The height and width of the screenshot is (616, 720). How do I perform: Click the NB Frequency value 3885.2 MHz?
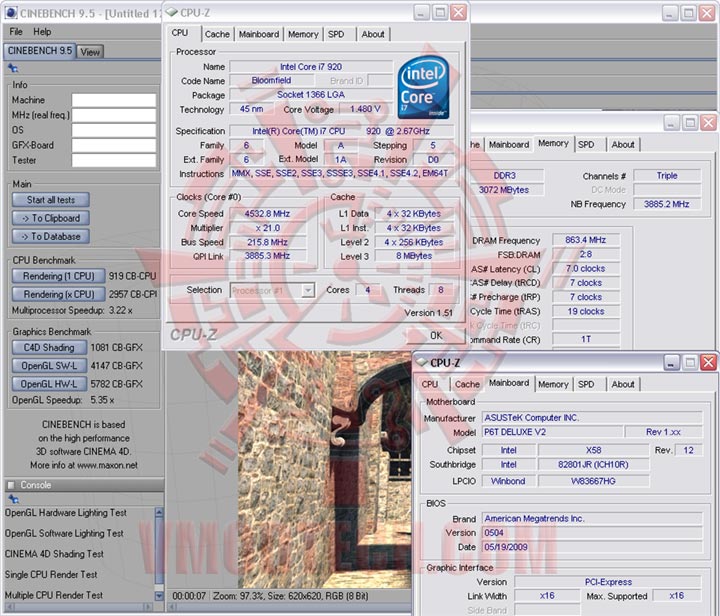click(x=667, y=204)
